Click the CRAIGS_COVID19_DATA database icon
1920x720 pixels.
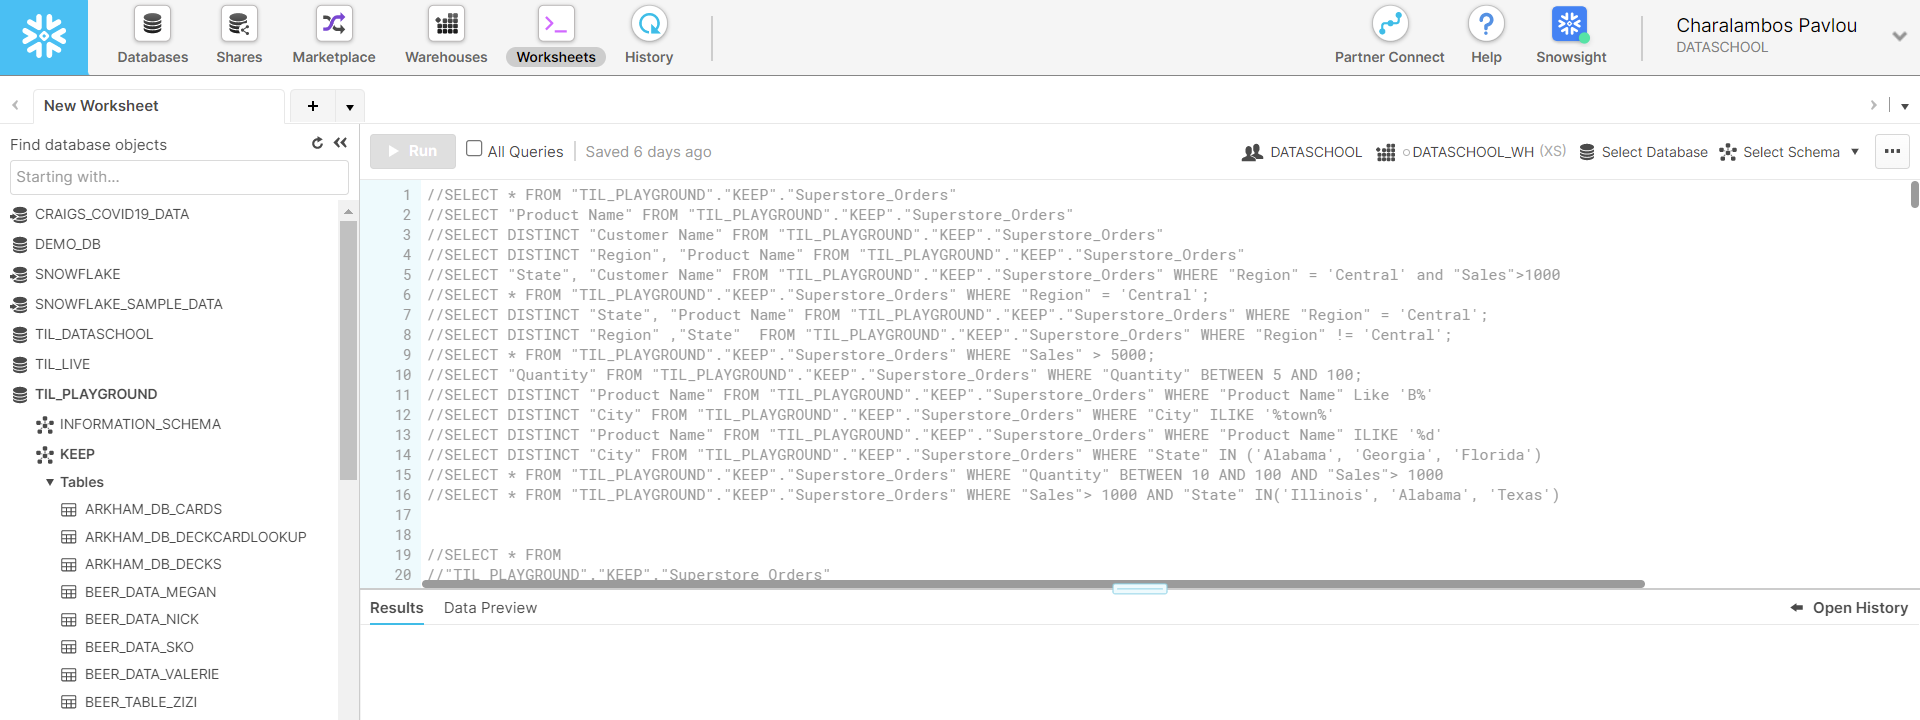[19, 214]
